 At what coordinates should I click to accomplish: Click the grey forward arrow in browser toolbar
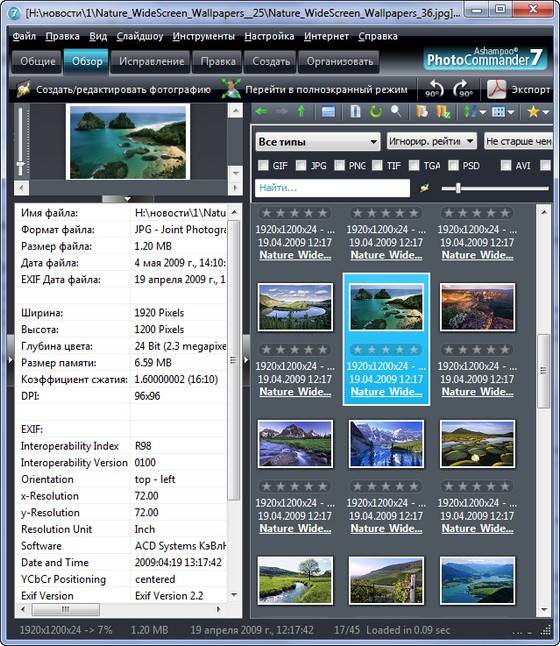pyautogui.click(x=282, y=112)
